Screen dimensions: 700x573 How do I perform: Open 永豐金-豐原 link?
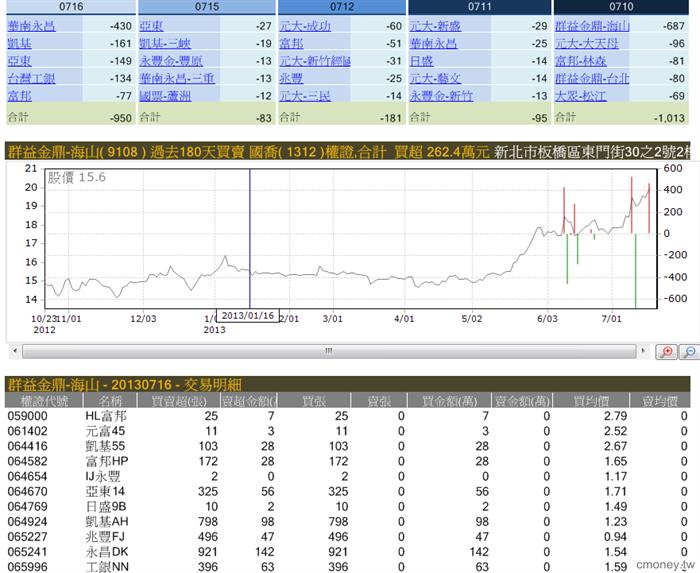[x=171, y=61]
